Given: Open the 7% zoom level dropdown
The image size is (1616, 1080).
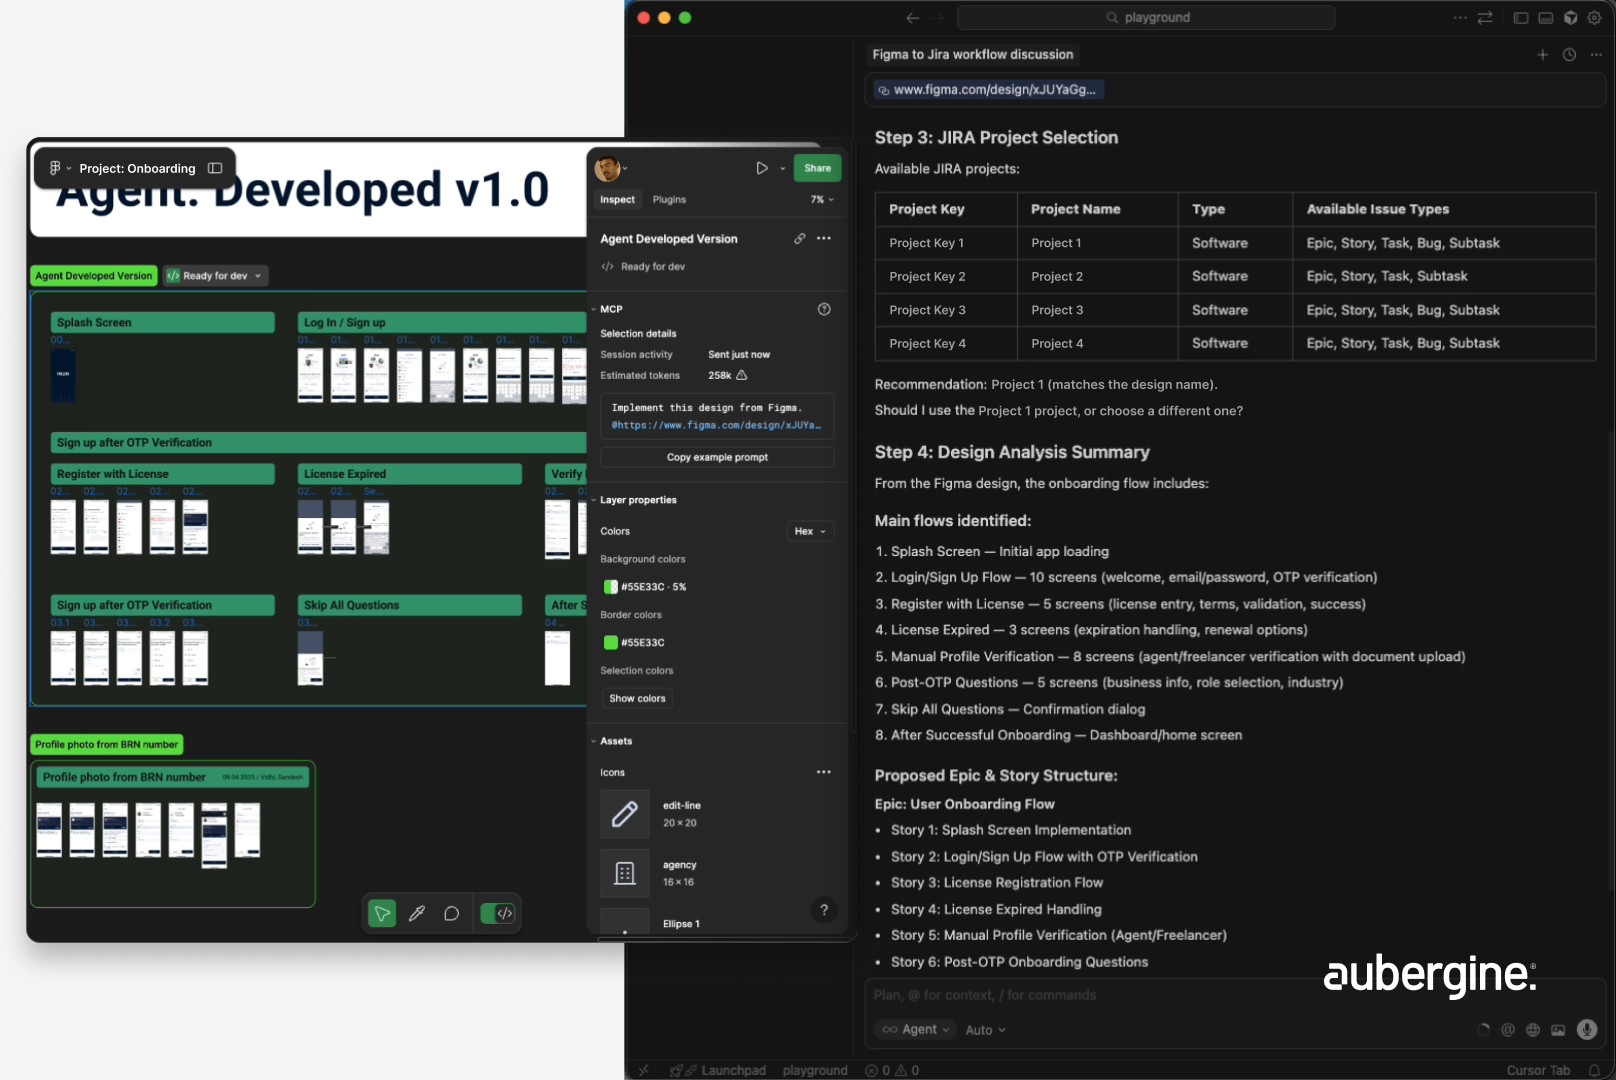Looking at the screenshot, I should click(822, 200).
